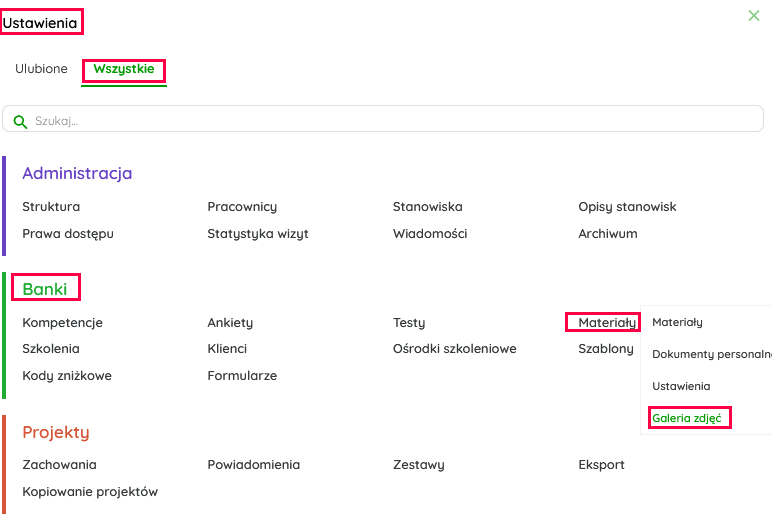The width and height of the screenshot is (772, 515).
Task: Open Ośrodki szkoleniowe link
Action: (x=454, y=349)
